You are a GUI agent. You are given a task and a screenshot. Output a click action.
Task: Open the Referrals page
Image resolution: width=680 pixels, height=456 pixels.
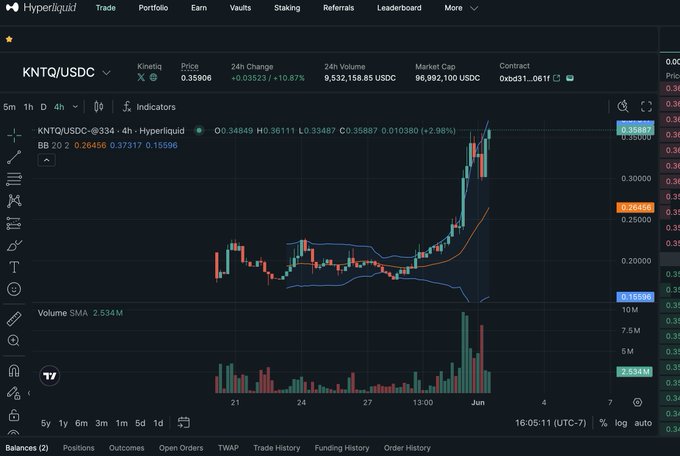click(x=339, y=8)
